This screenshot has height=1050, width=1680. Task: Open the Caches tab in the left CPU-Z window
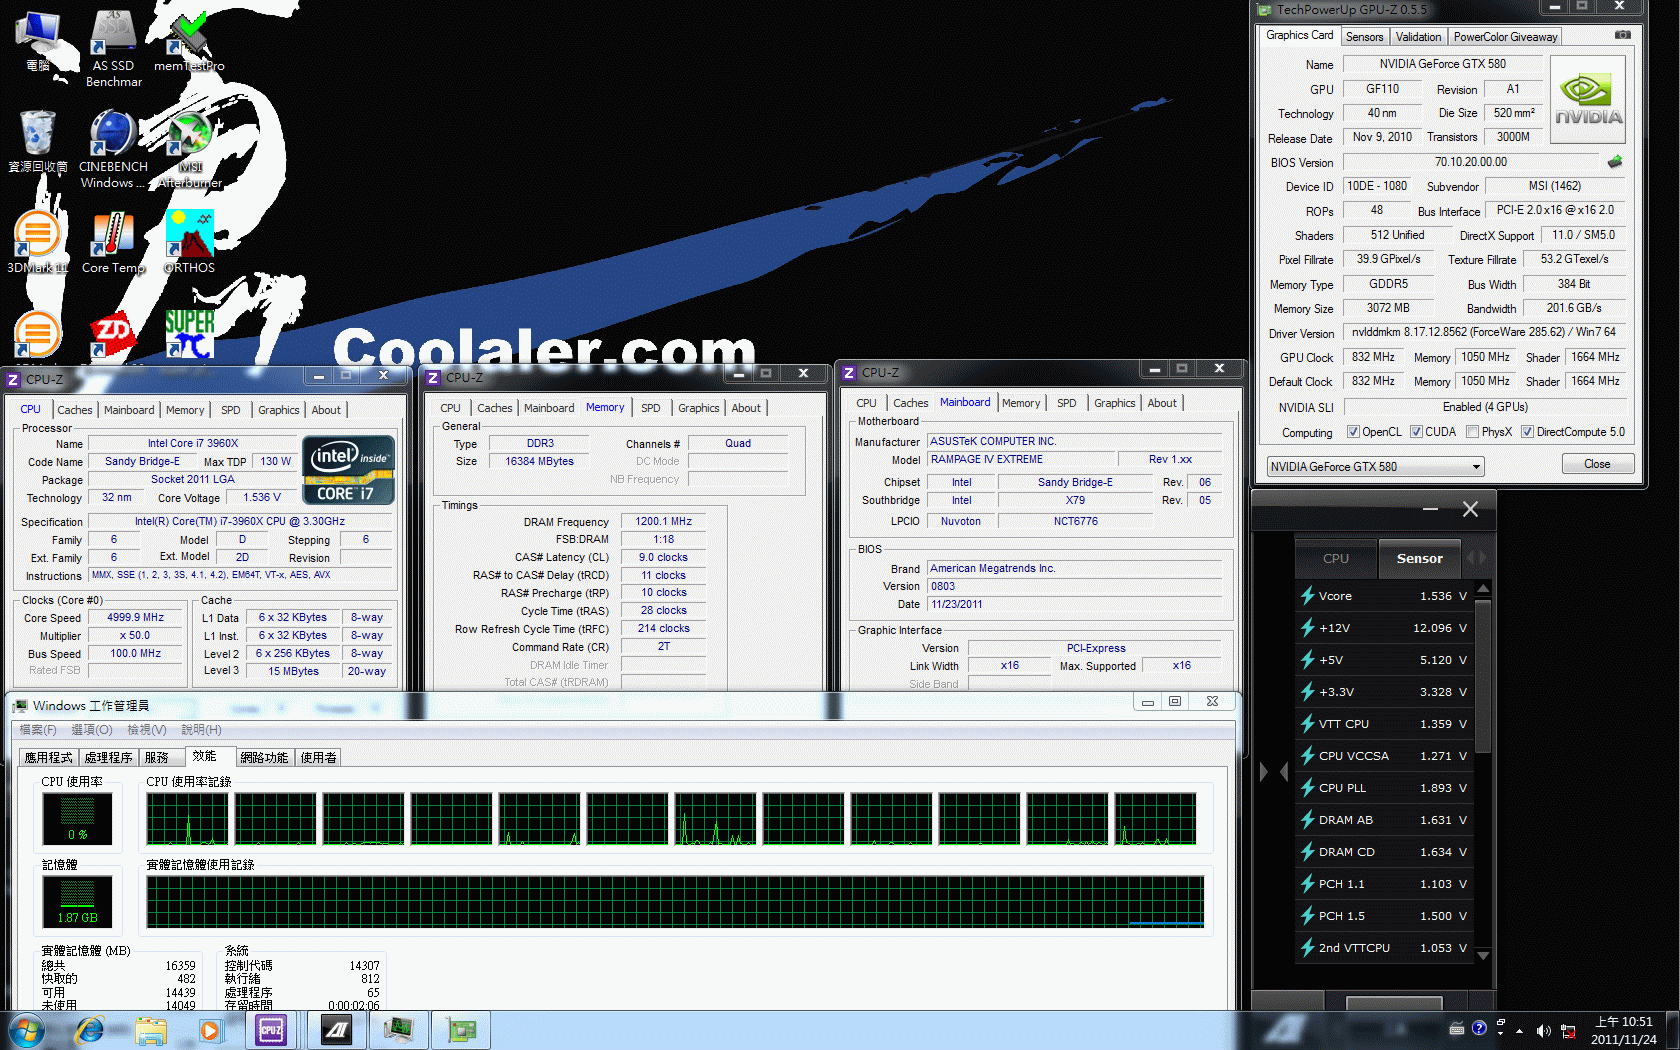(x=75, y=410)
